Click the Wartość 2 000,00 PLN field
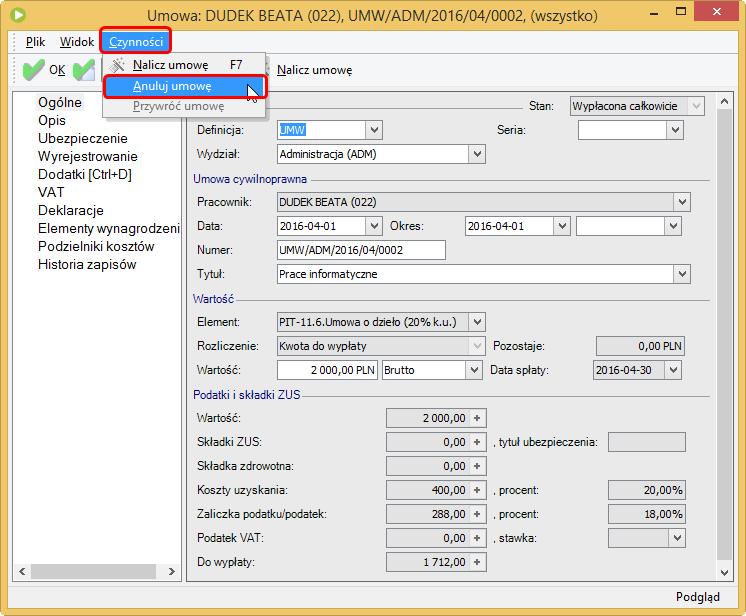 (327, 370)
